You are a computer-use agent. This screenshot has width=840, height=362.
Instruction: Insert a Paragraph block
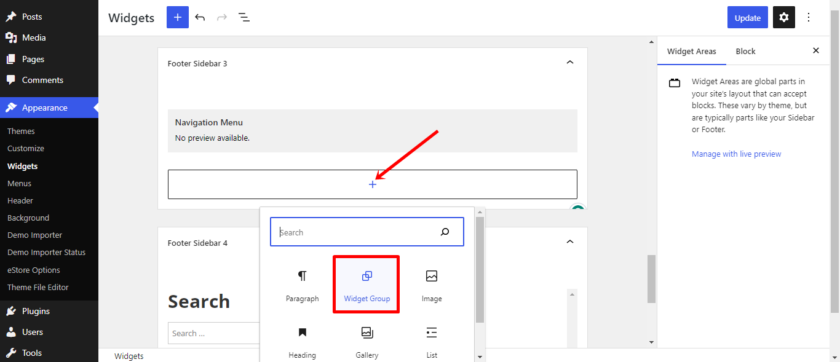[x=302, y=285]
